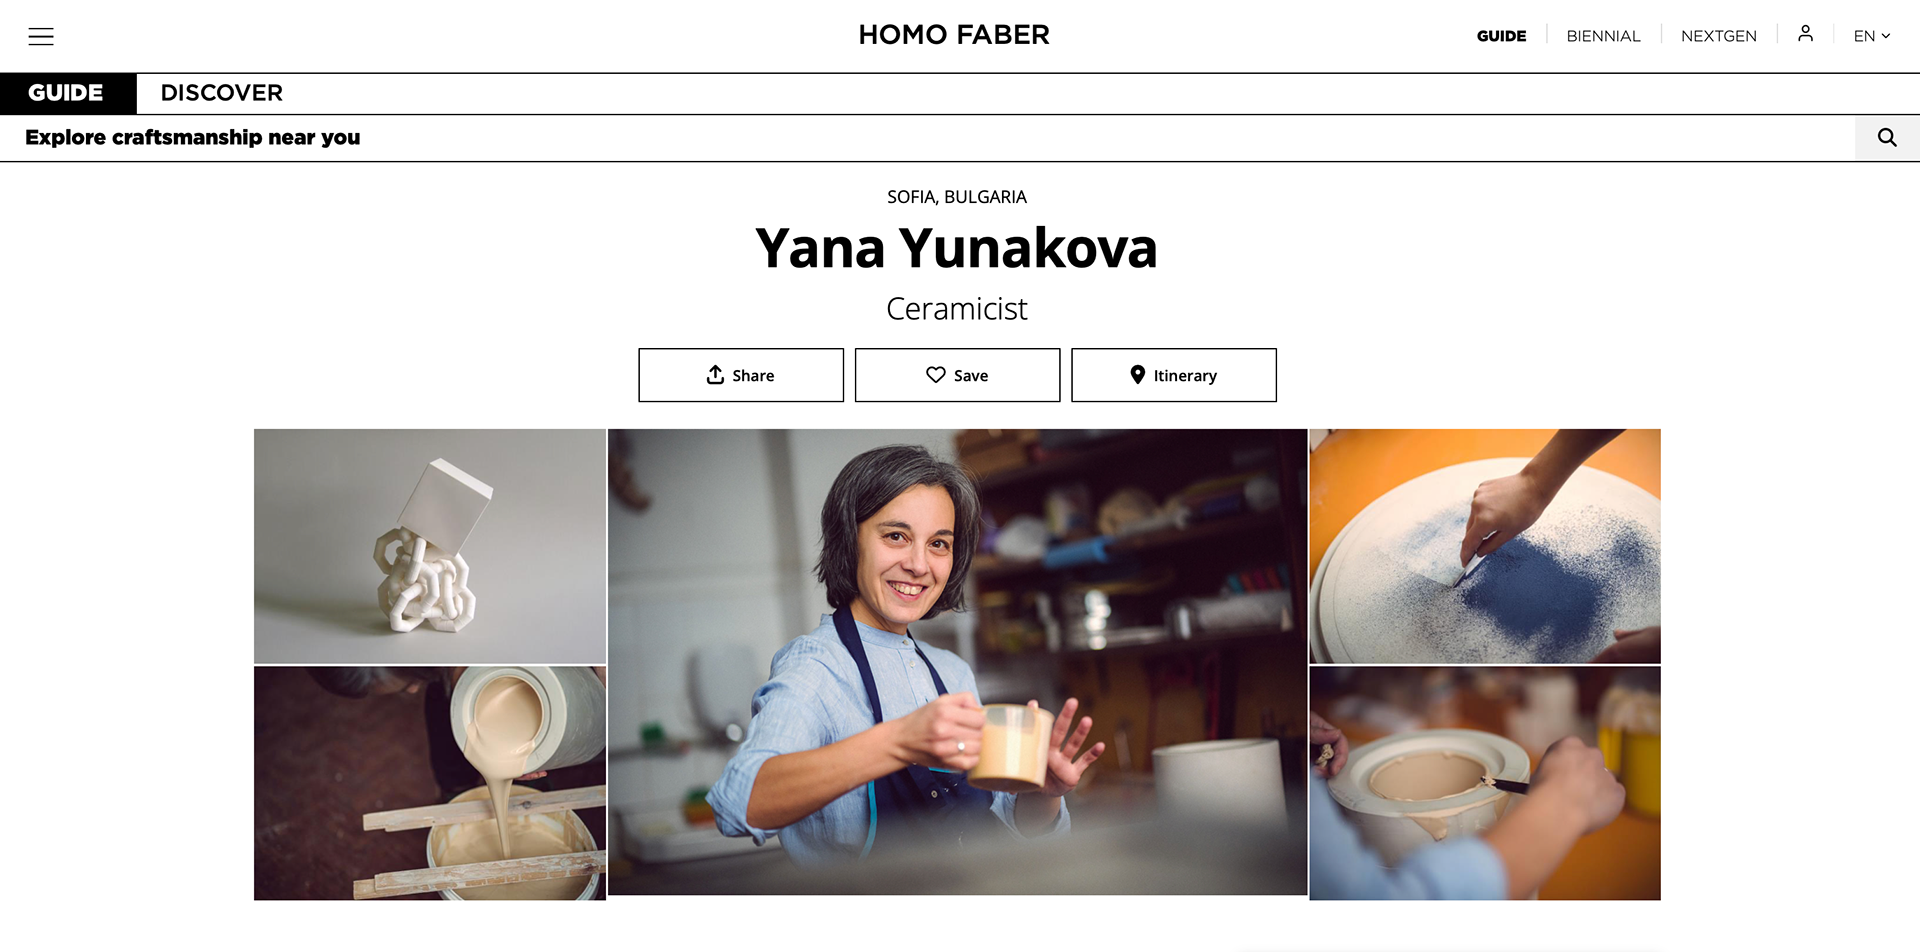Go to GUIDE in top navigation
The width and height of the screenshot is (1920, 952).
(1501, 36)
